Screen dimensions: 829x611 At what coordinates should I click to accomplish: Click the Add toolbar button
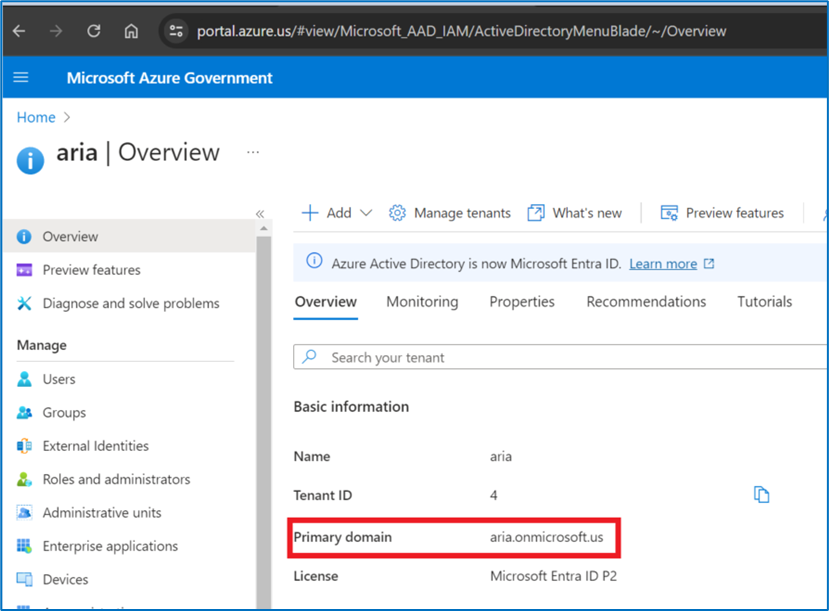(336, 213)
